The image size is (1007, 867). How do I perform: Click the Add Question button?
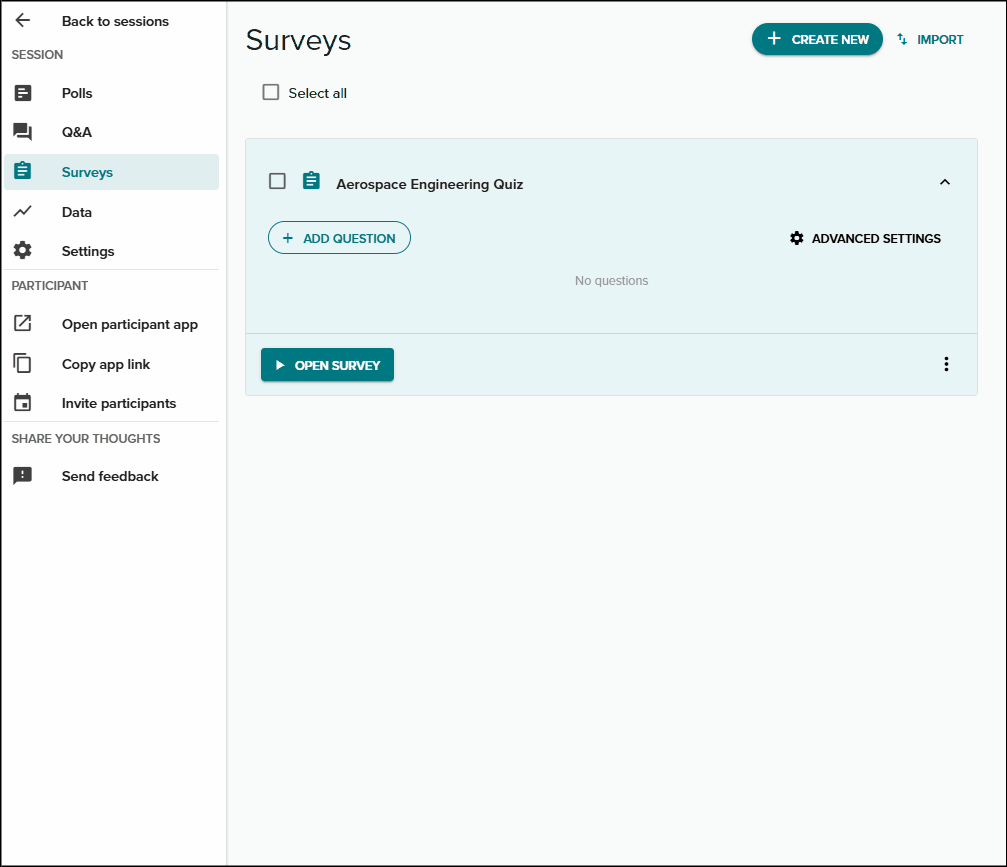click(339, 237)
